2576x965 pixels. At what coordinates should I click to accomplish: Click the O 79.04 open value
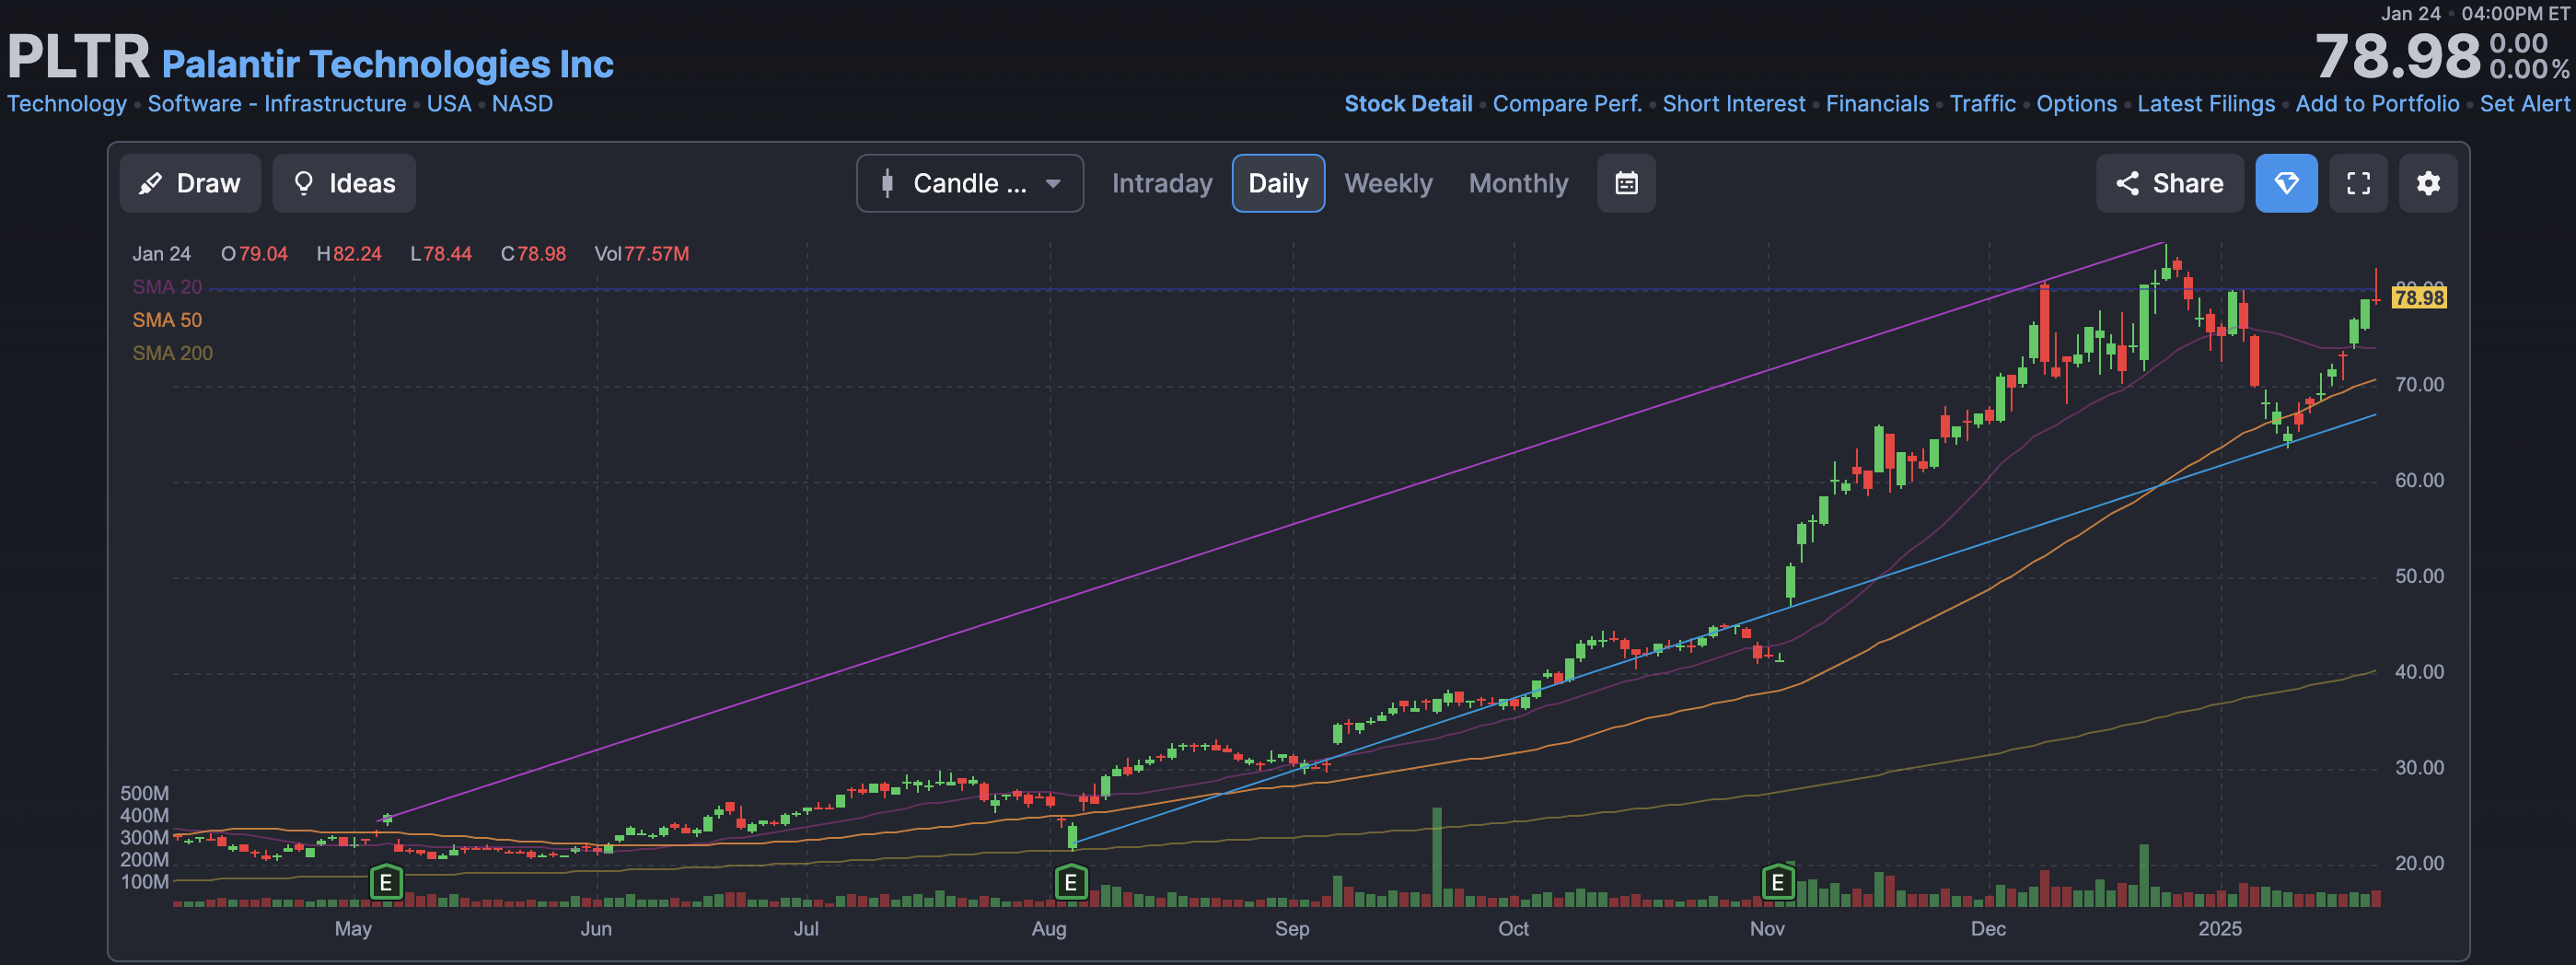pyautogui.click(x=254, y=254)
